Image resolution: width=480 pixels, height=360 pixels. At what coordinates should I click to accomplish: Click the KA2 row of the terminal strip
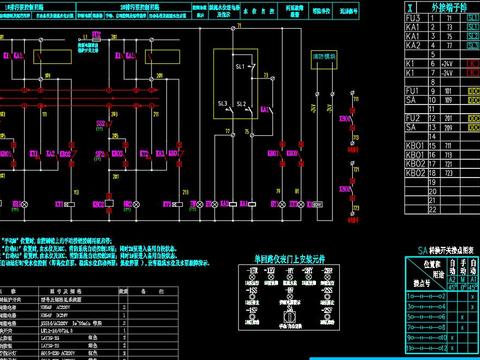[442, 45]
